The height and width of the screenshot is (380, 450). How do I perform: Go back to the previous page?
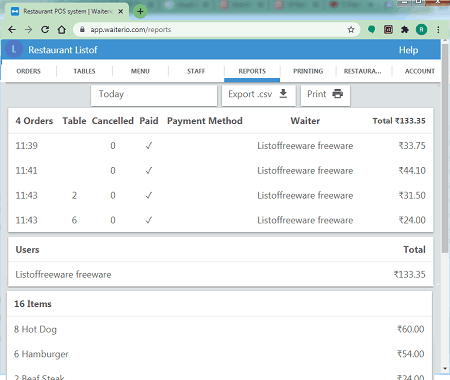pyautogui.click(x=12, y=30)
